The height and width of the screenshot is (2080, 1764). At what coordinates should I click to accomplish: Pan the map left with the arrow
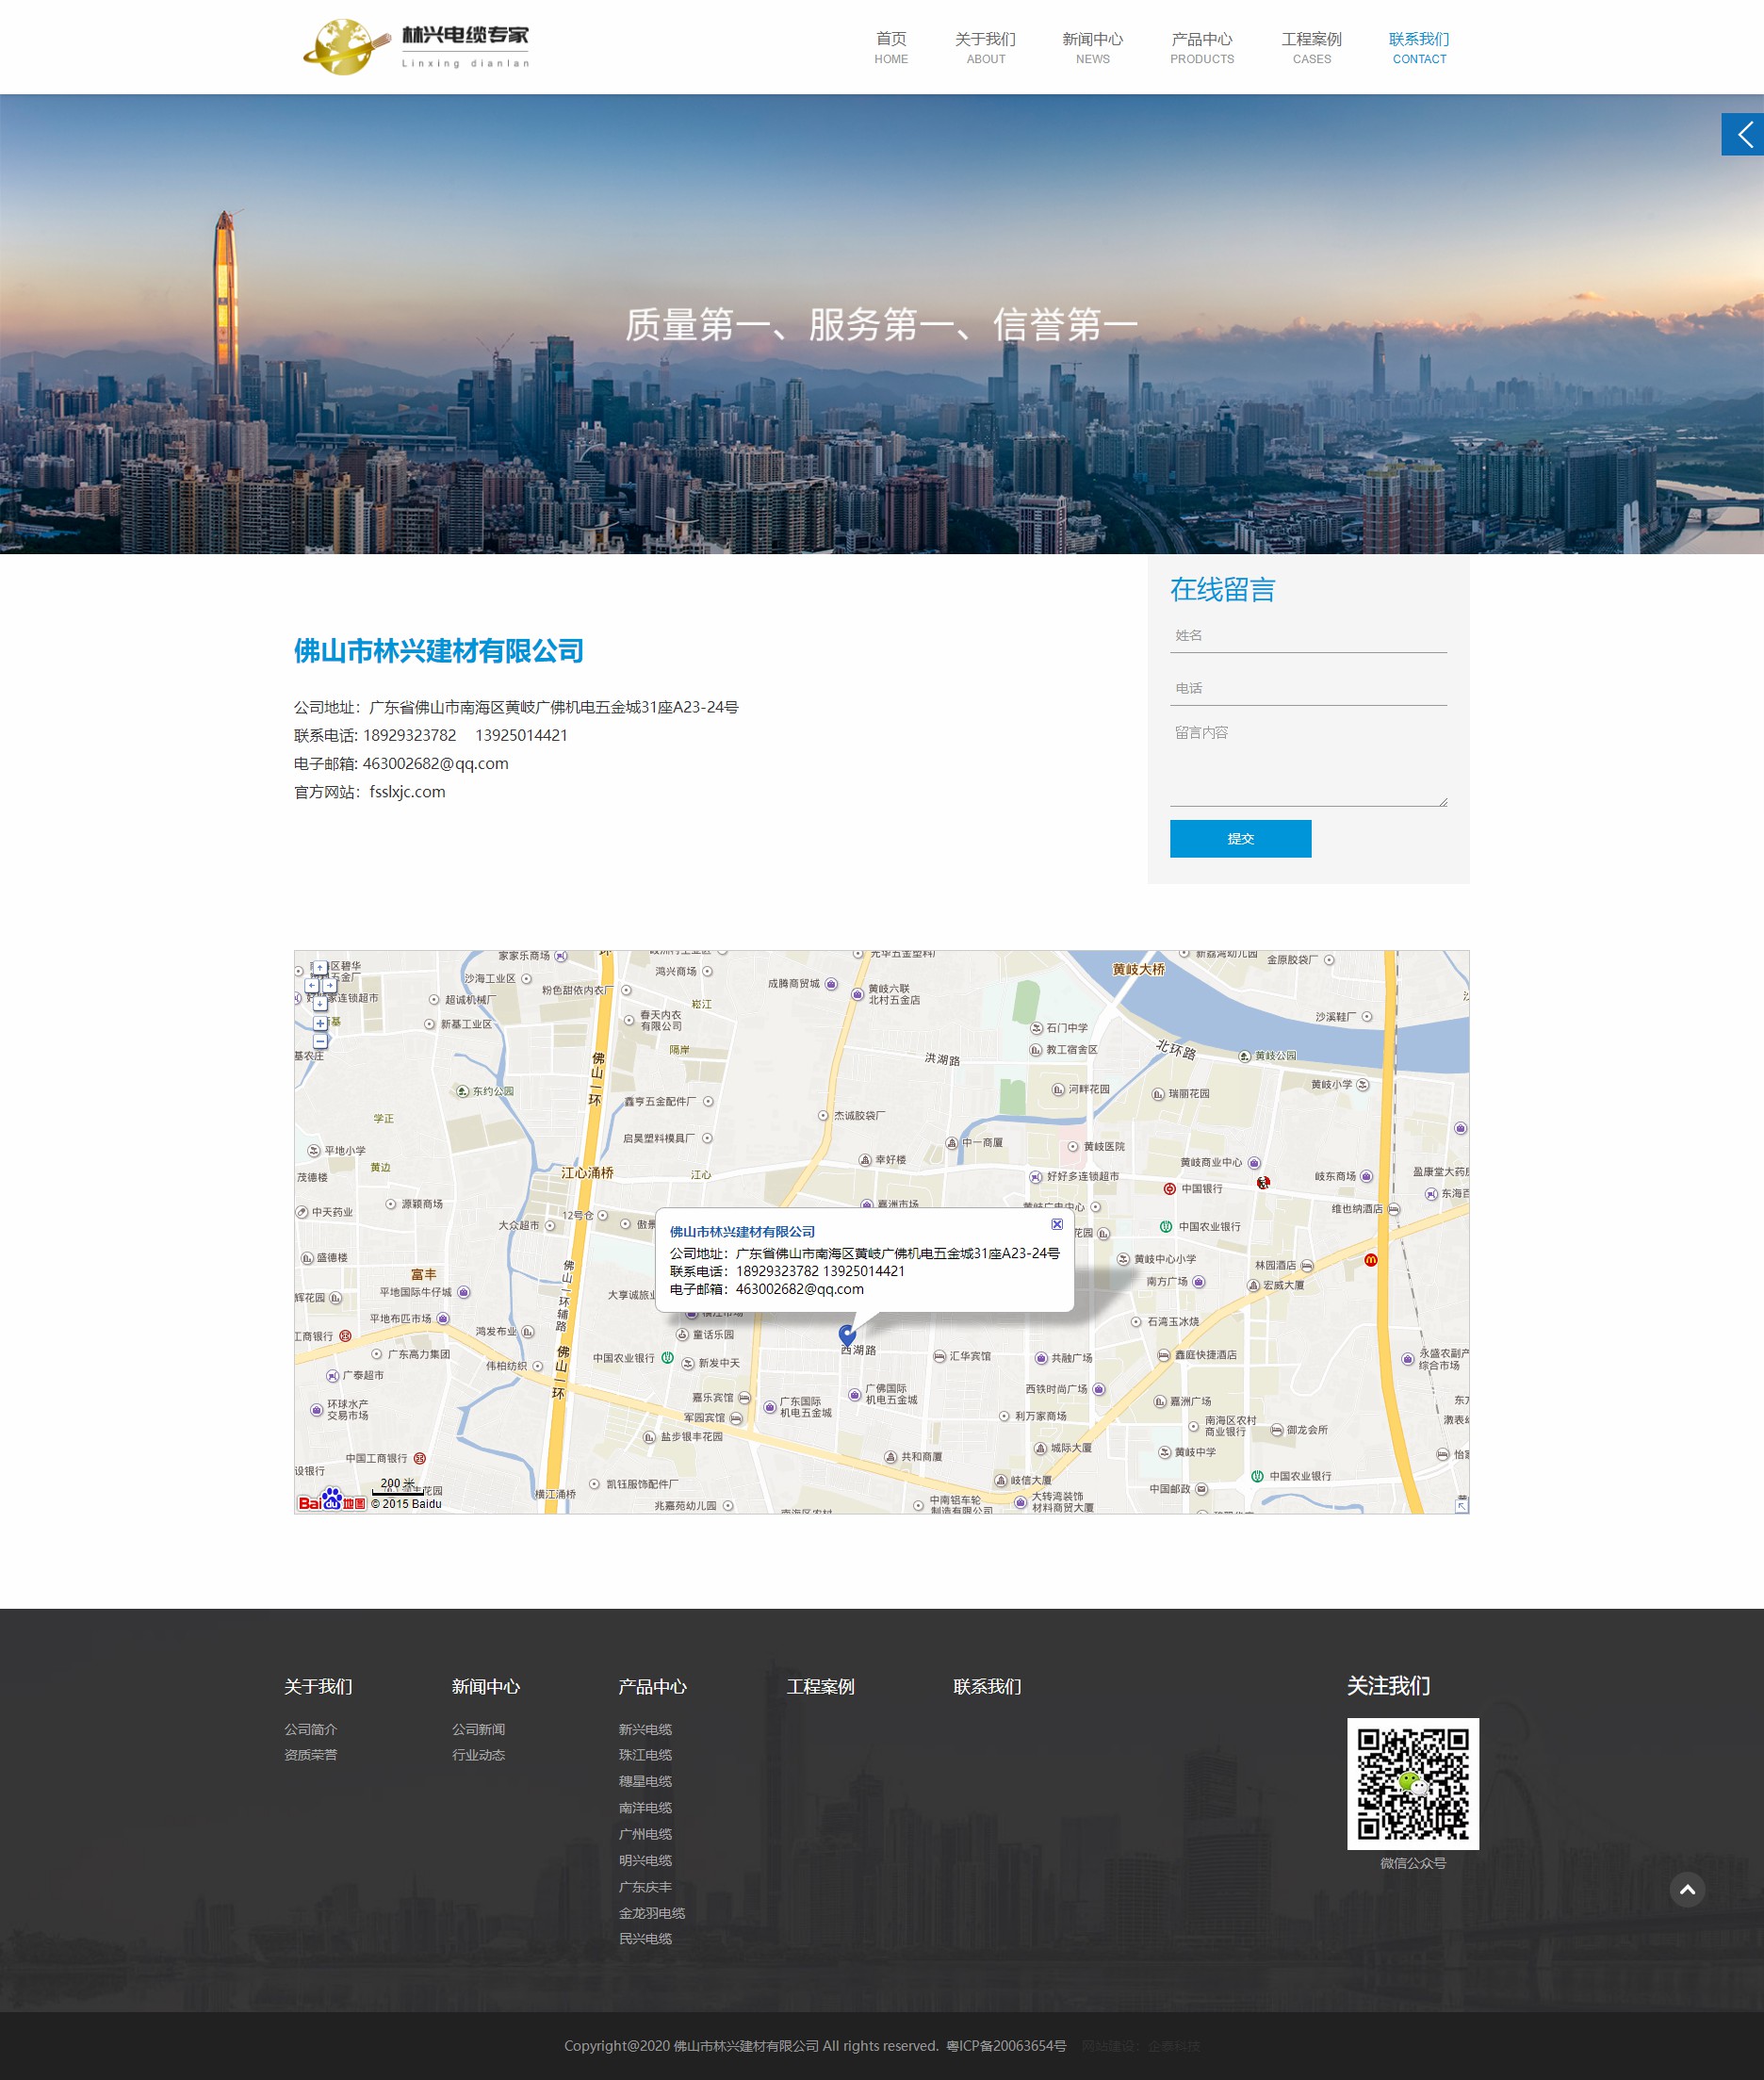click(311, 985)
